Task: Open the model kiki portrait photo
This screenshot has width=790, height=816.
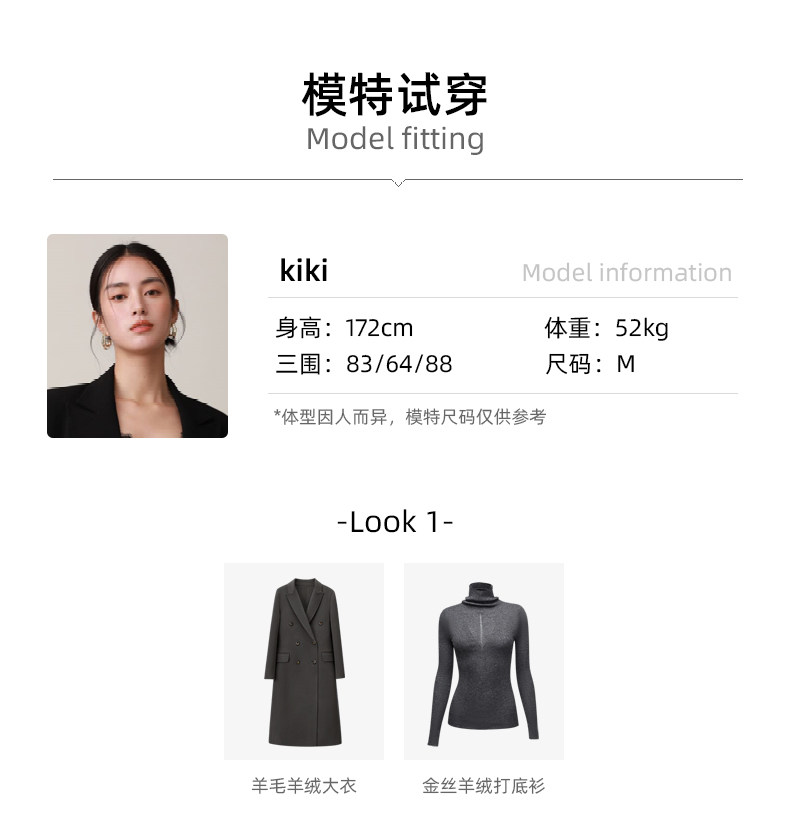Action: (x=137, y=336)
